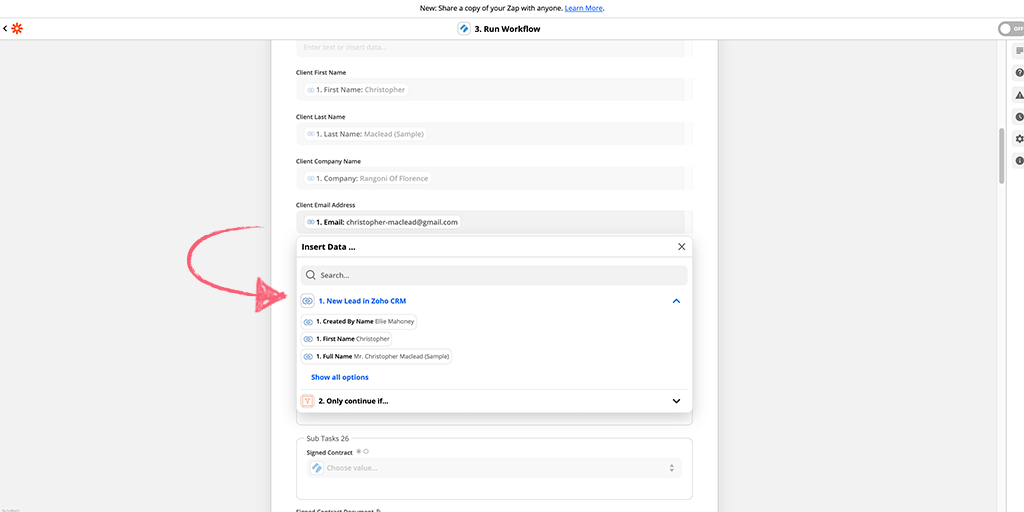
Task: Click the New Lead in Zoho CRM title
Action: coord(362,301)
